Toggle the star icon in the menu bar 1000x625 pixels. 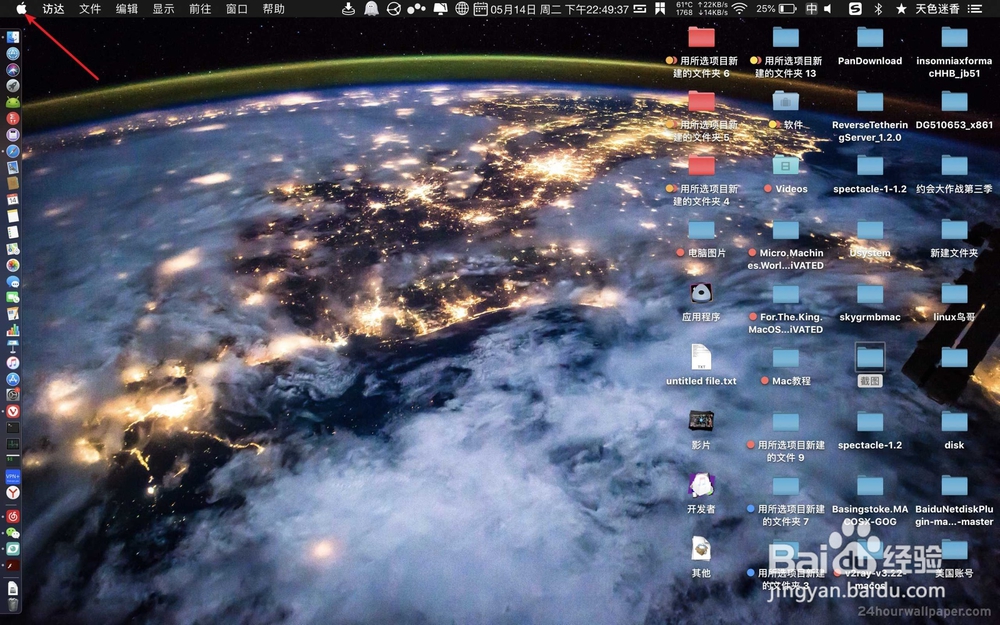(x=900, y=9)
